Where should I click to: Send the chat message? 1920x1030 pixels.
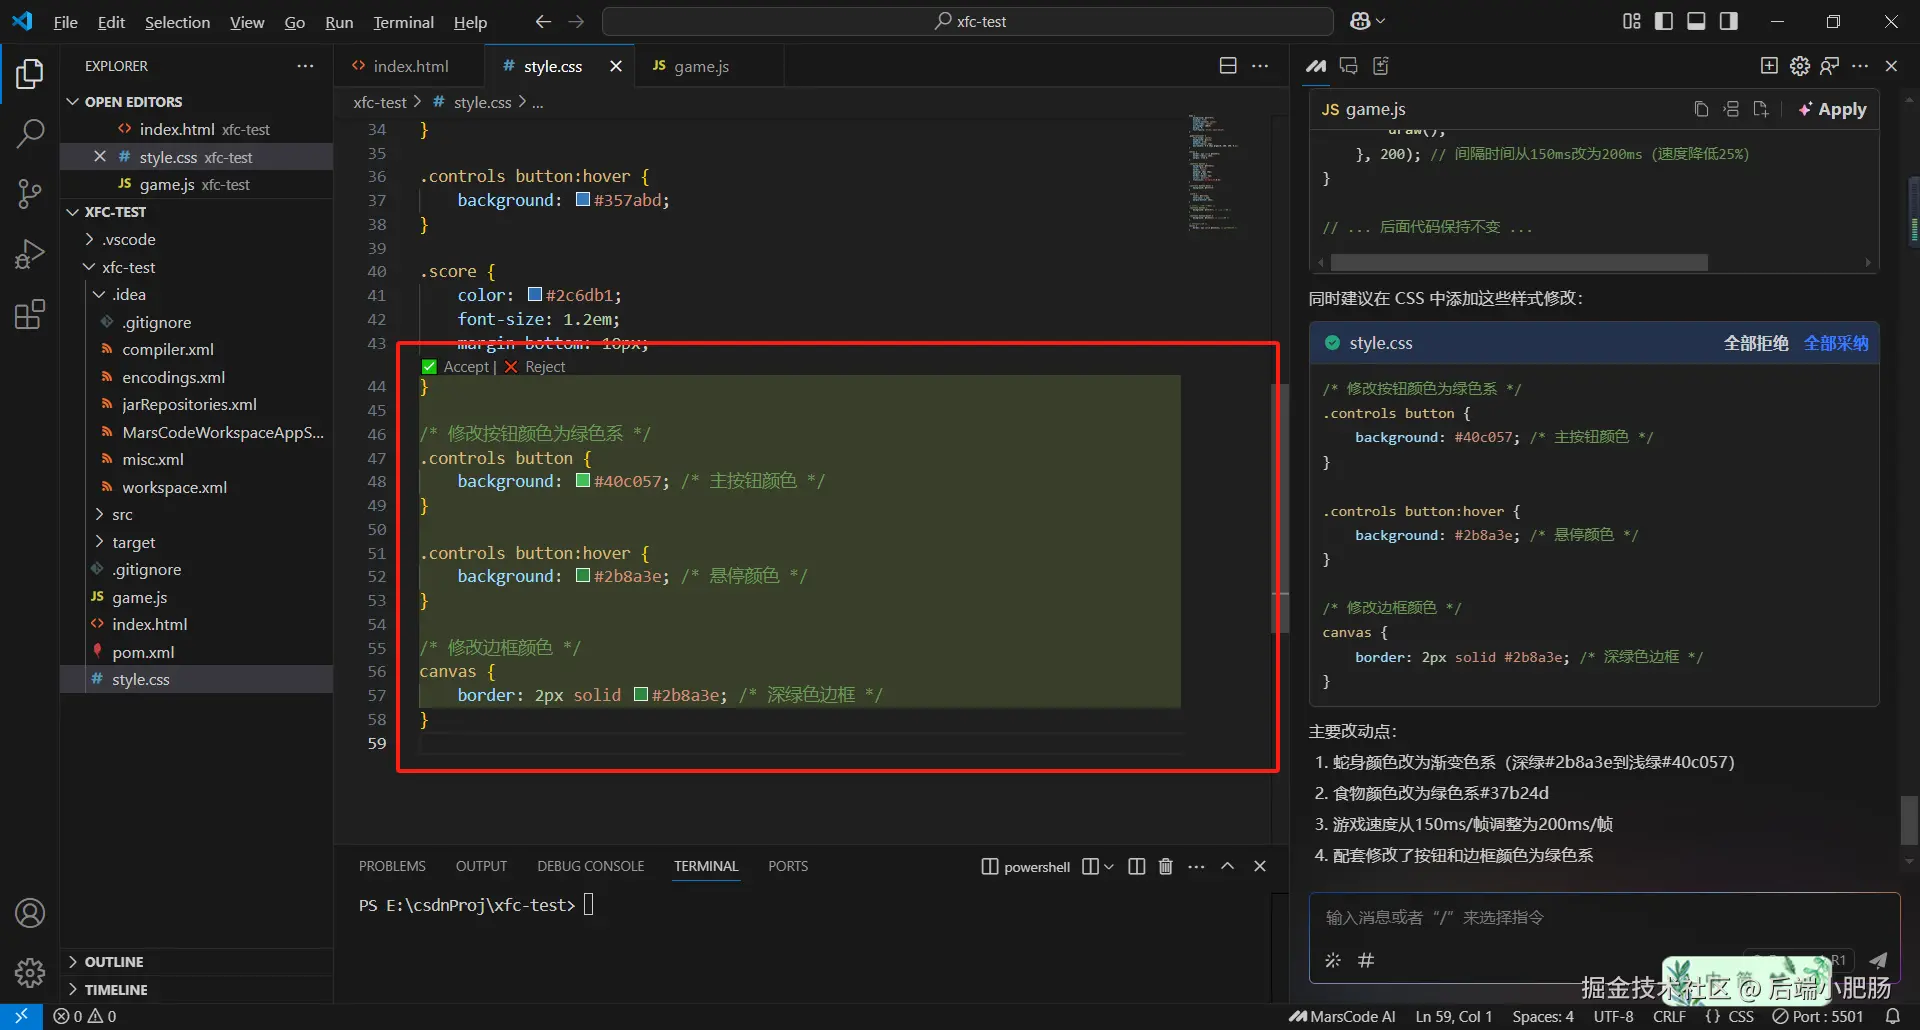click(x=1877, y=960)
